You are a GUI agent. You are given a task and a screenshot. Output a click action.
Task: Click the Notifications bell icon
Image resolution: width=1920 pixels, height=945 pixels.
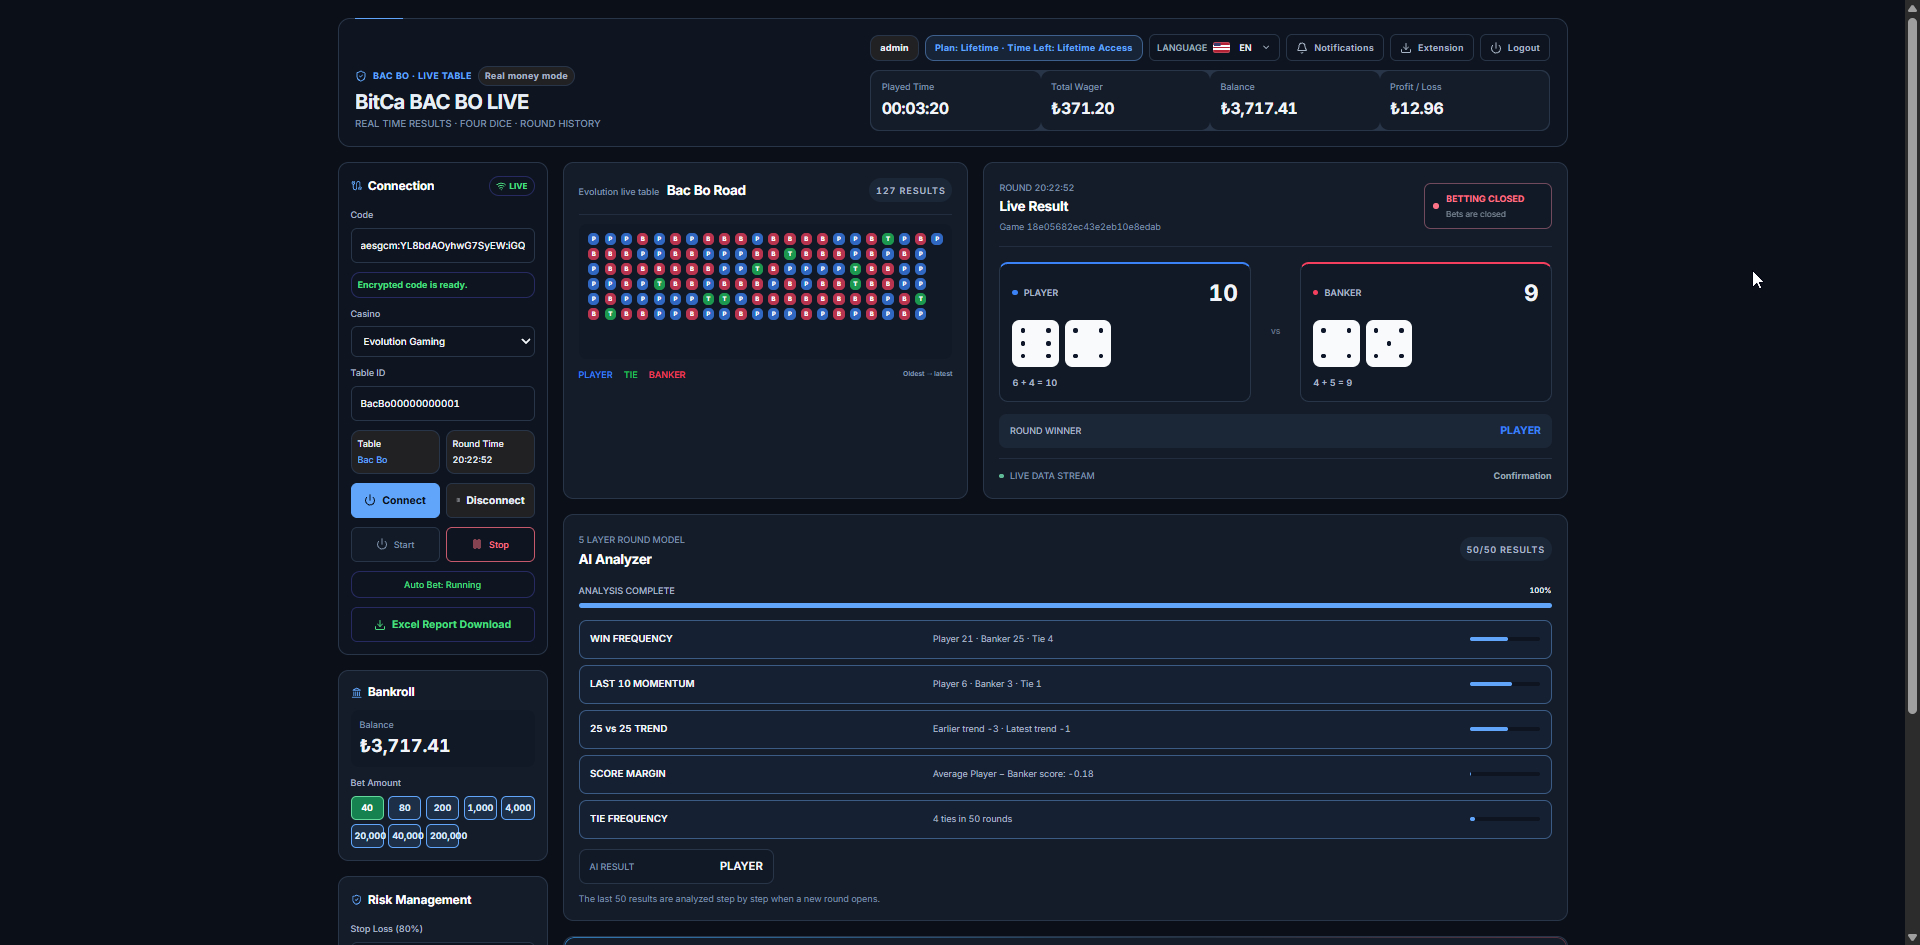[x=1302, y=48]
